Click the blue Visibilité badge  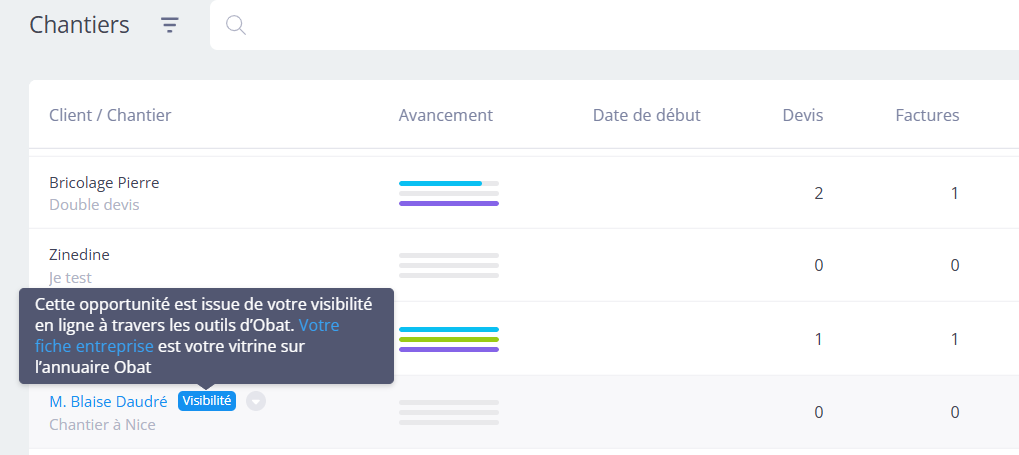(207, 401)
